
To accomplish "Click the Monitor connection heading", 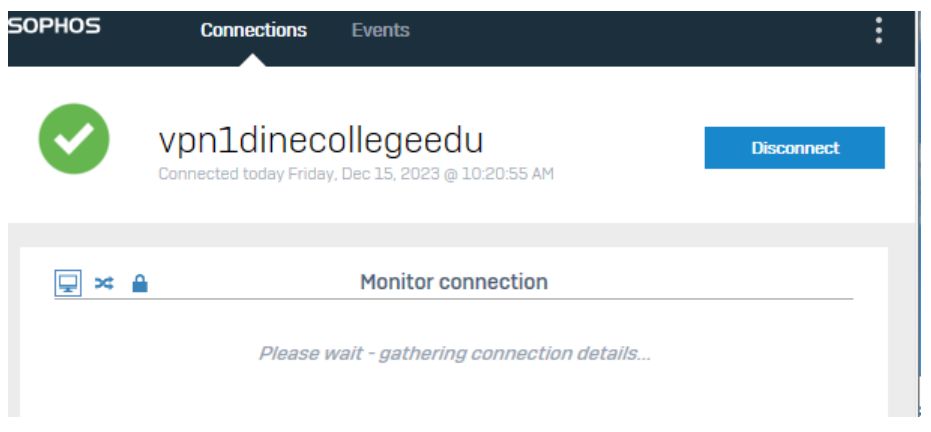I will pyautogui.click(x=454, y=282).
